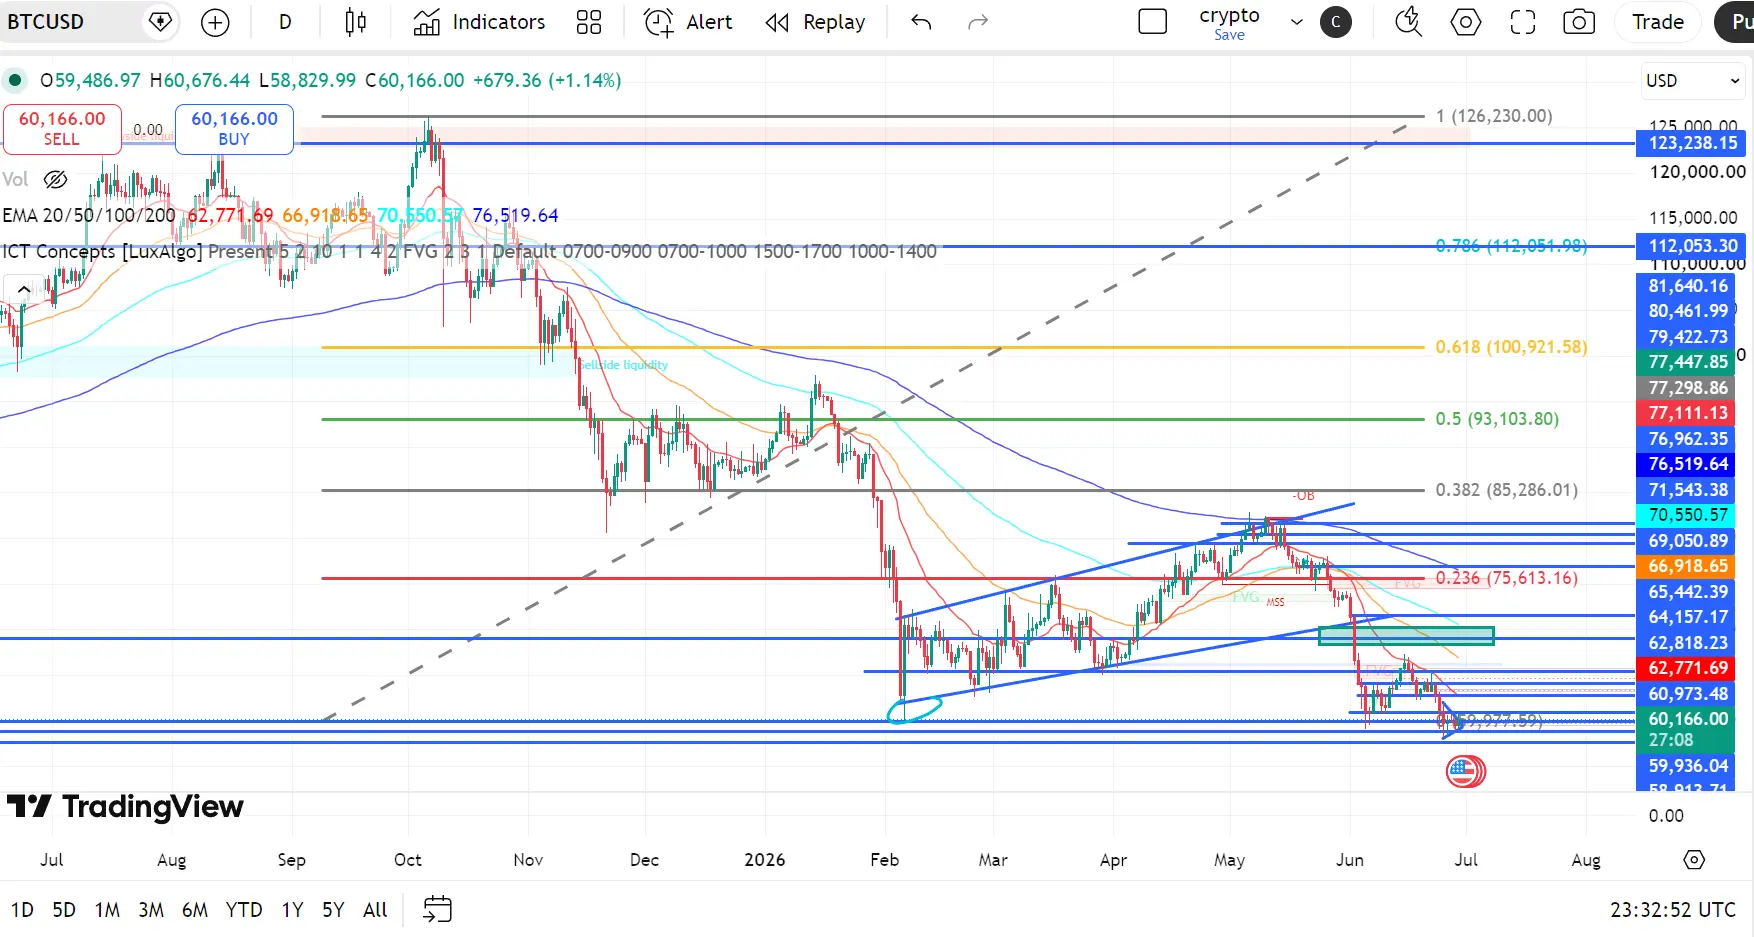Select the EMA 20/50/100/200 indicator legend
Viewport: 1754px width, 937px height.
[x=89, y=215]
